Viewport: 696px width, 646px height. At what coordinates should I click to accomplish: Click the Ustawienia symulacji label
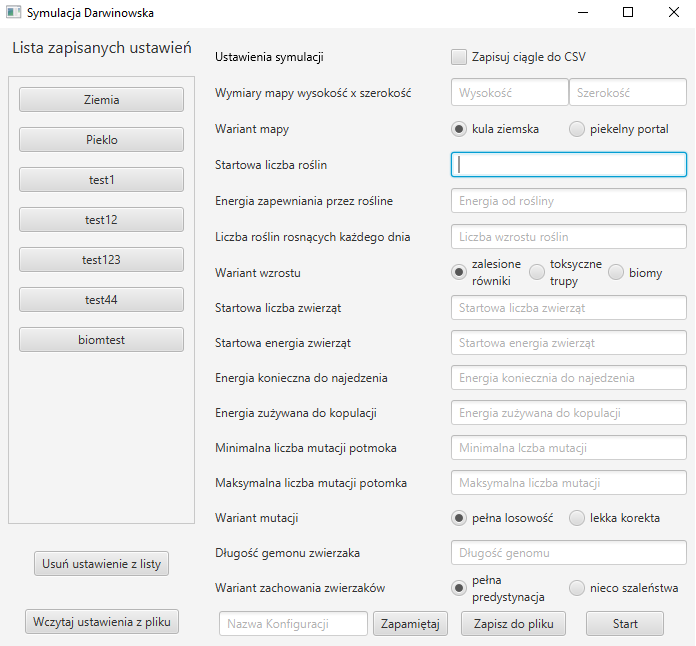[x=269, y=57]
